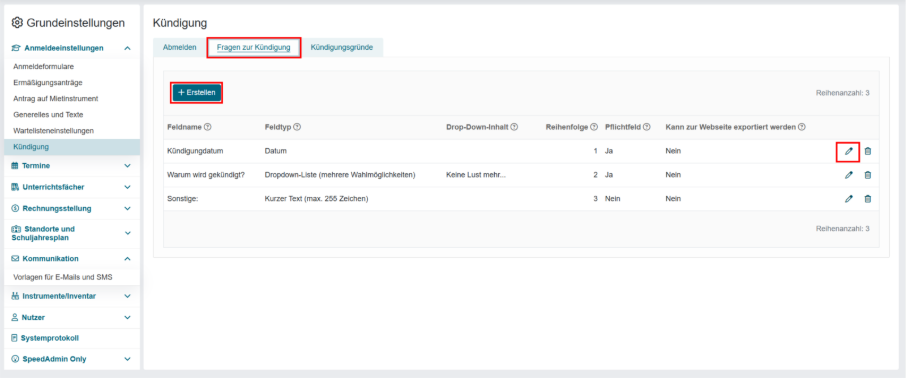Viewport: 906px width, 378px height.
Task: Click the help icon next to Reihenfolge
Action: pos(594,127)
